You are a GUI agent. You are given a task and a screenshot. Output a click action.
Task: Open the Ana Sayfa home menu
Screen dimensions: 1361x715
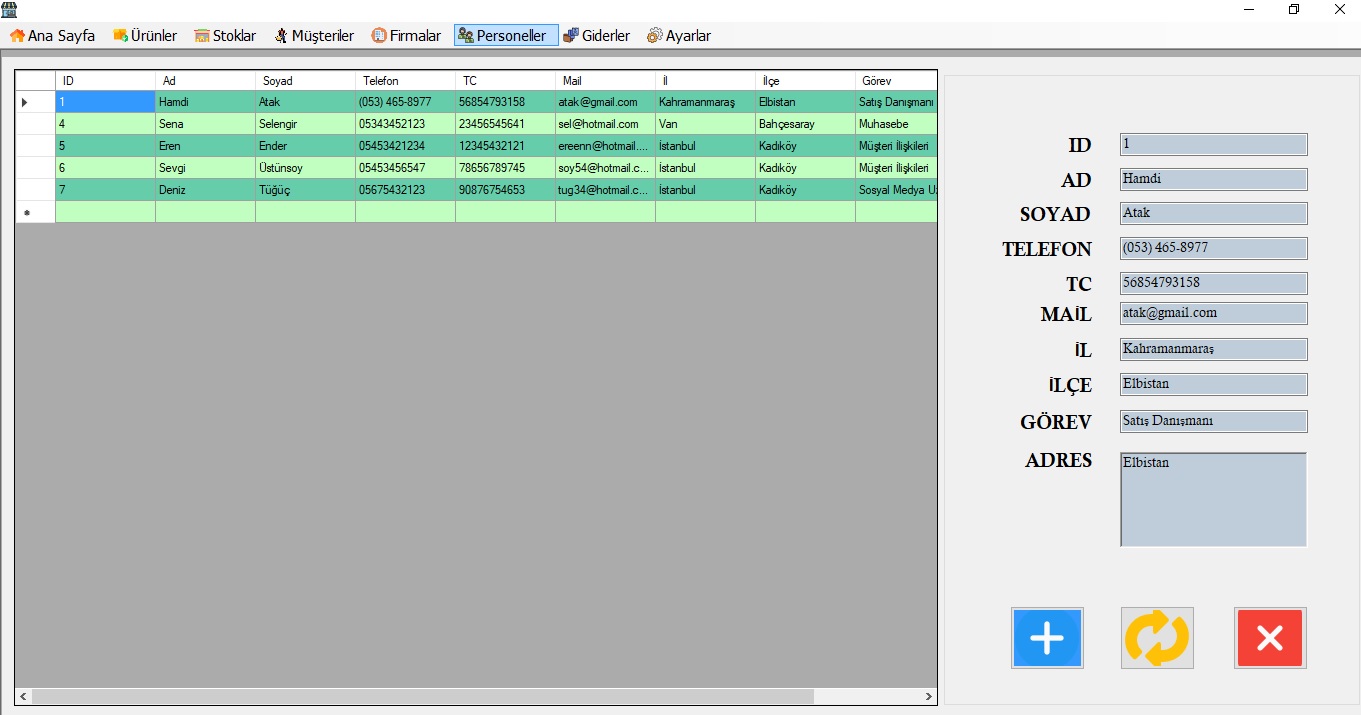[x=53, y=35]
